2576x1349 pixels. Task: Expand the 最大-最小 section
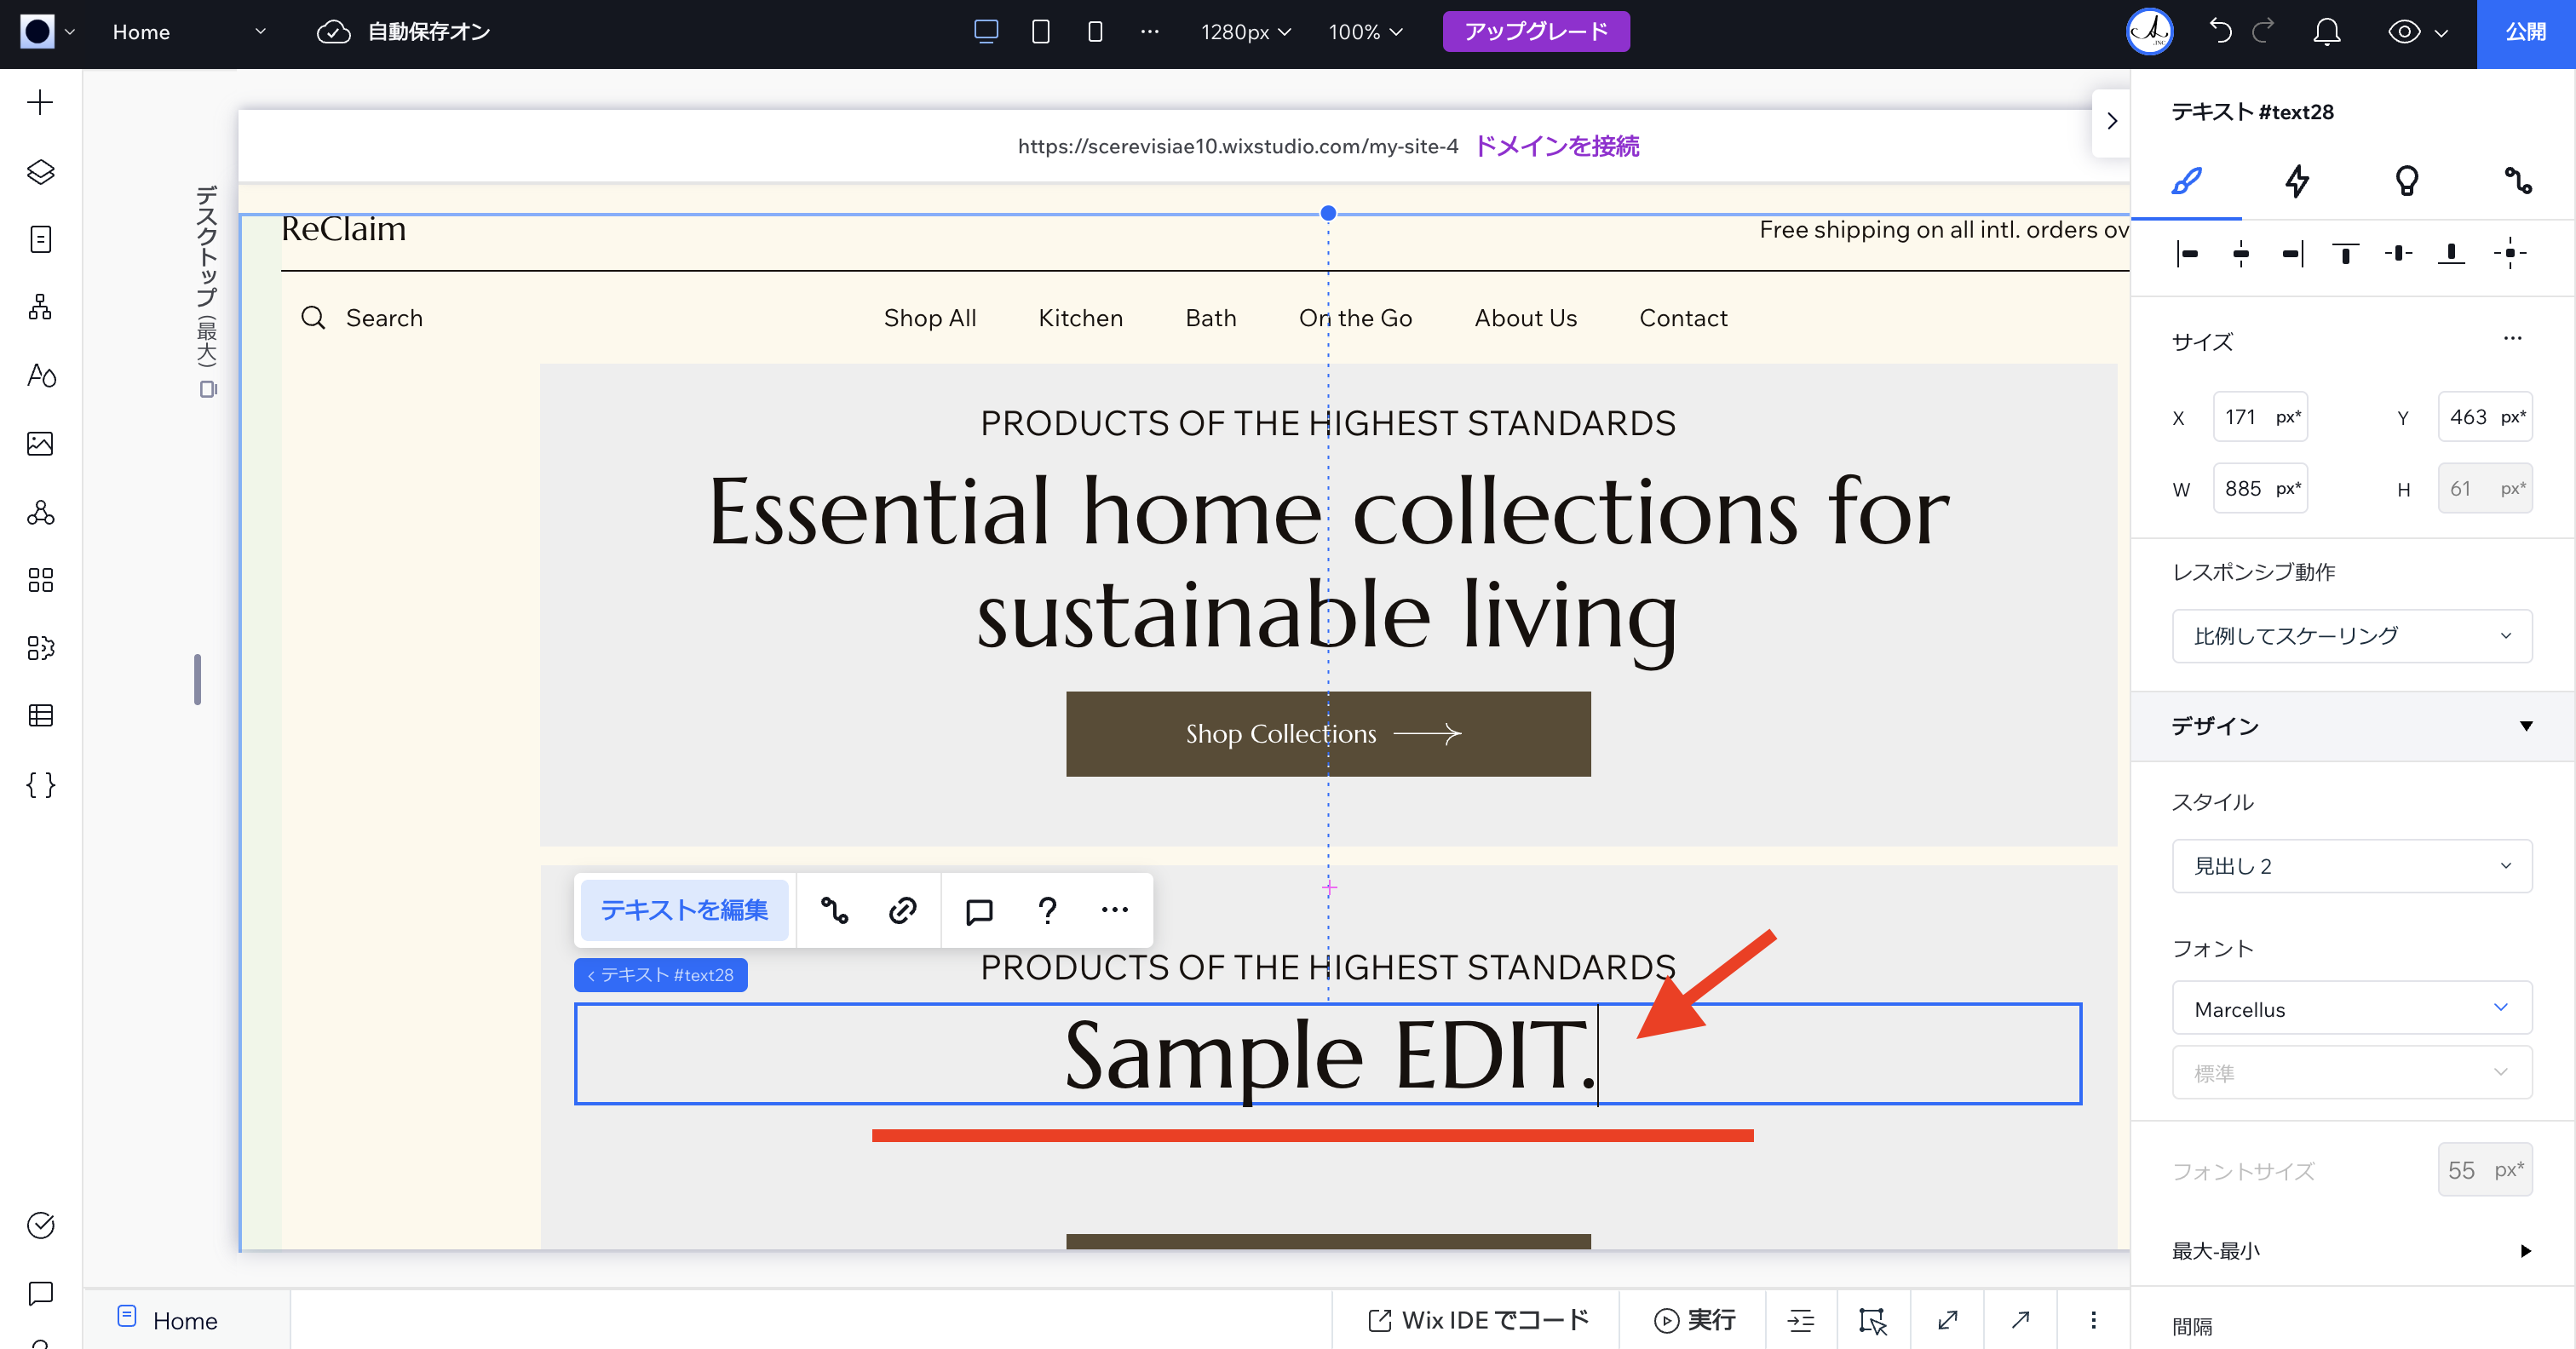(2525, 1251)
